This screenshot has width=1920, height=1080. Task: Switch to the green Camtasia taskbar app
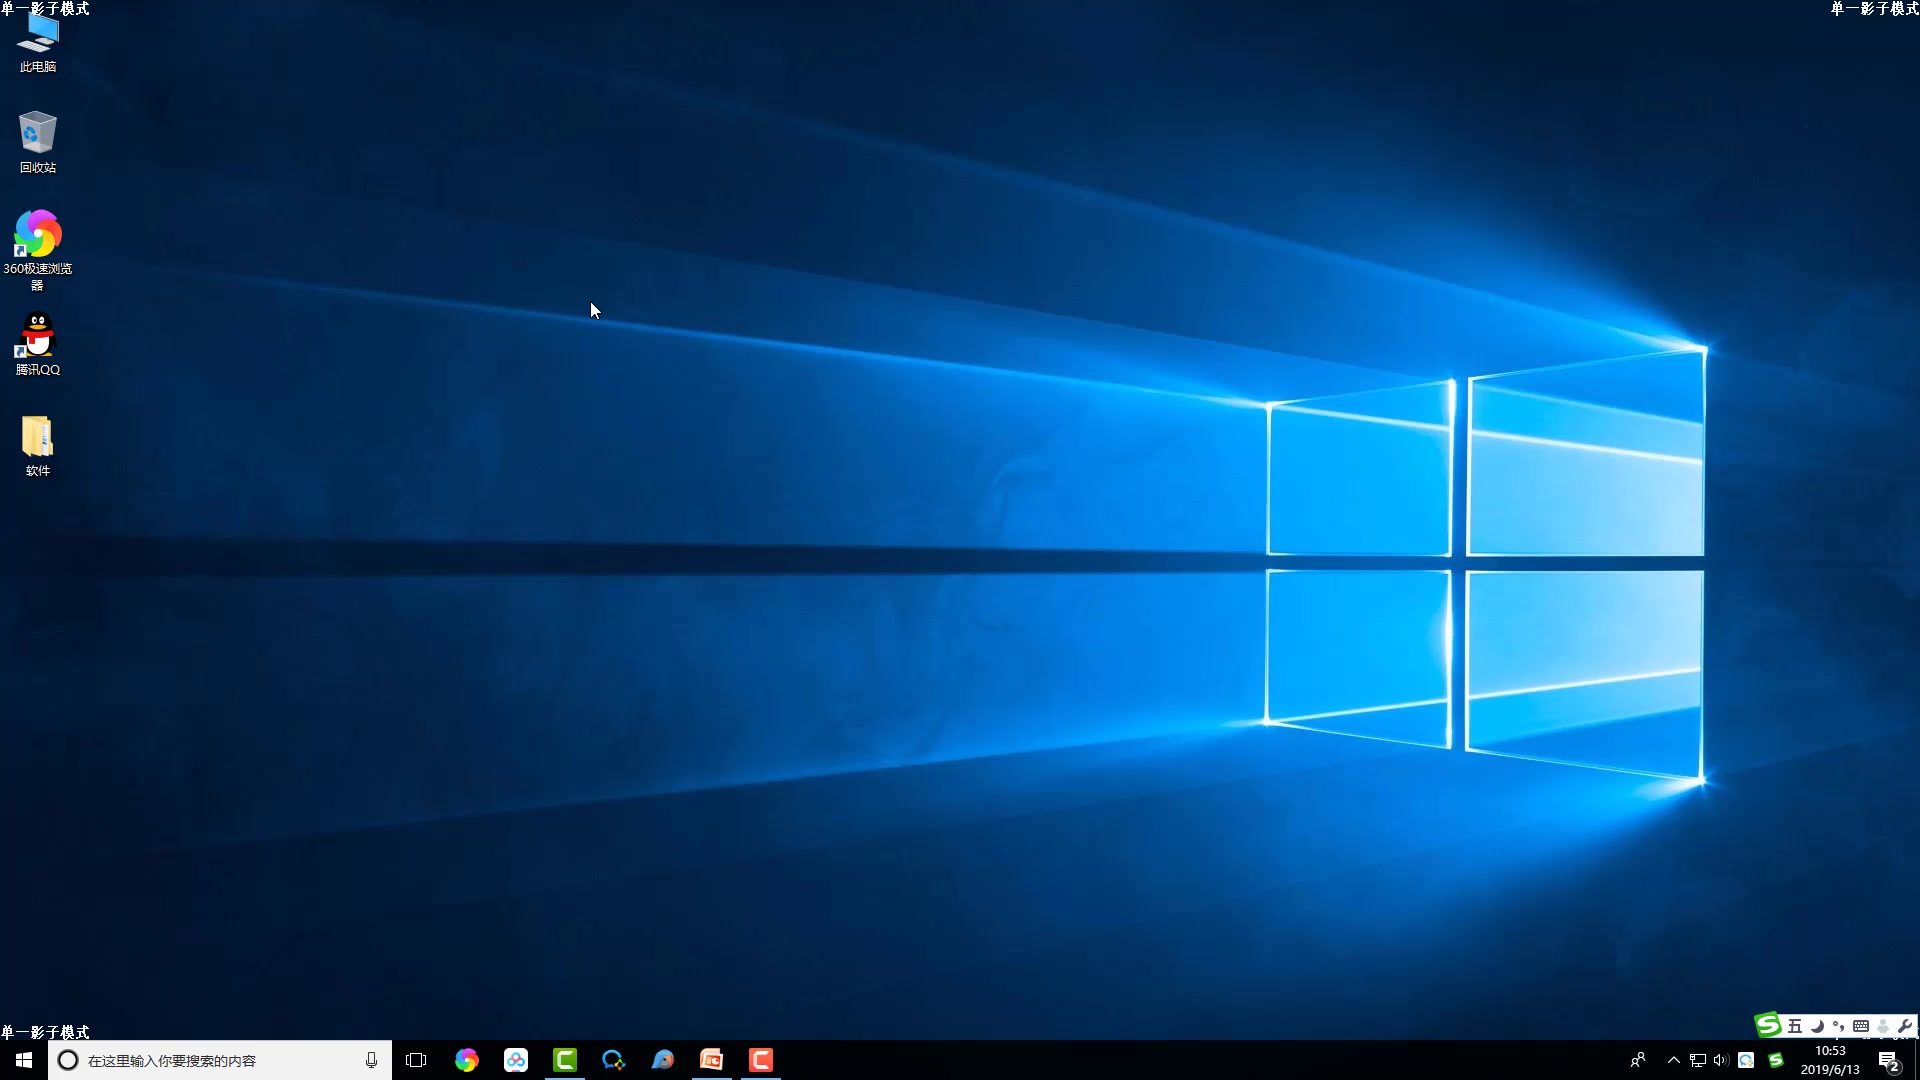click(x=565, y=1060)
